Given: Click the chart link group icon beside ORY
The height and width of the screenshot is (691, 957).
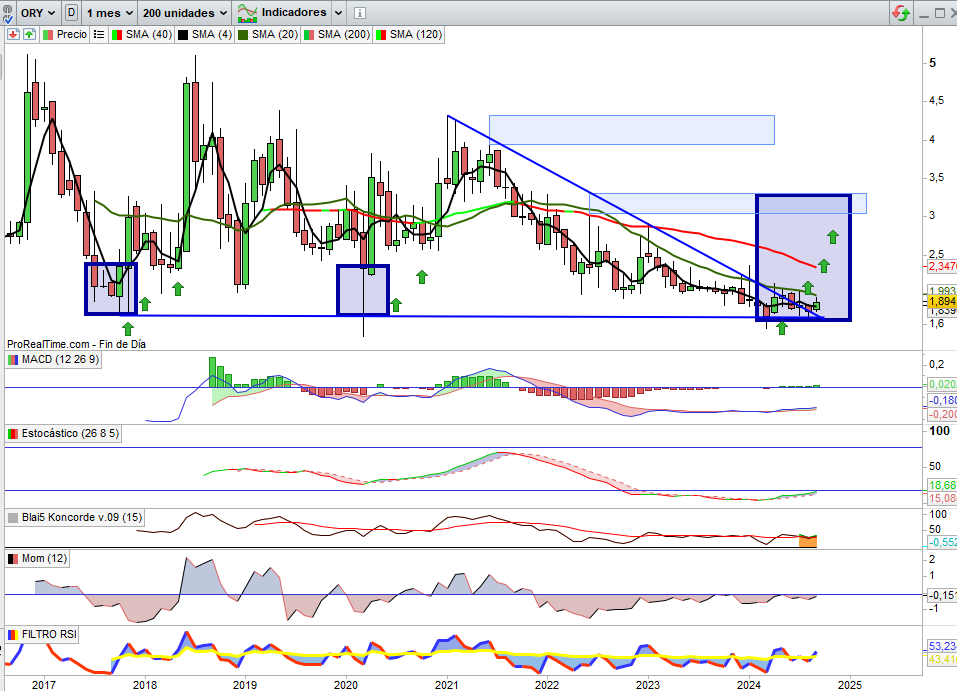Looking at the screenshot, I should coord(7,12).
